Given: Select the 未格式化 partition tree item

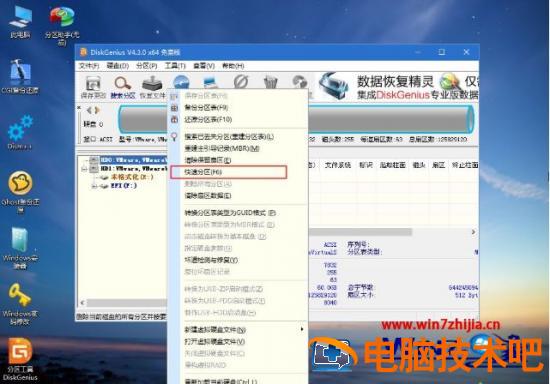Looking at the screenshot, I should tap(132, 177).
